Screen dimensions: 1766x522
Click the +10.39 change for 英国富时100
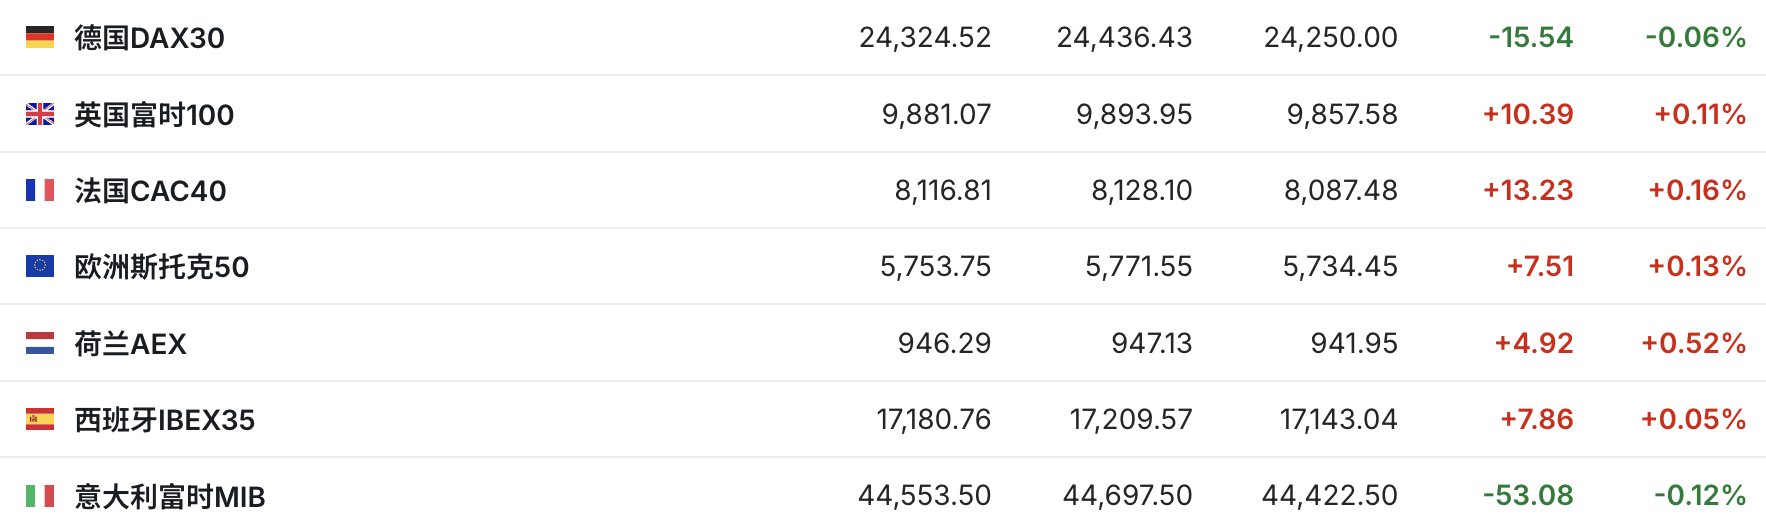tap(1528, 114)
